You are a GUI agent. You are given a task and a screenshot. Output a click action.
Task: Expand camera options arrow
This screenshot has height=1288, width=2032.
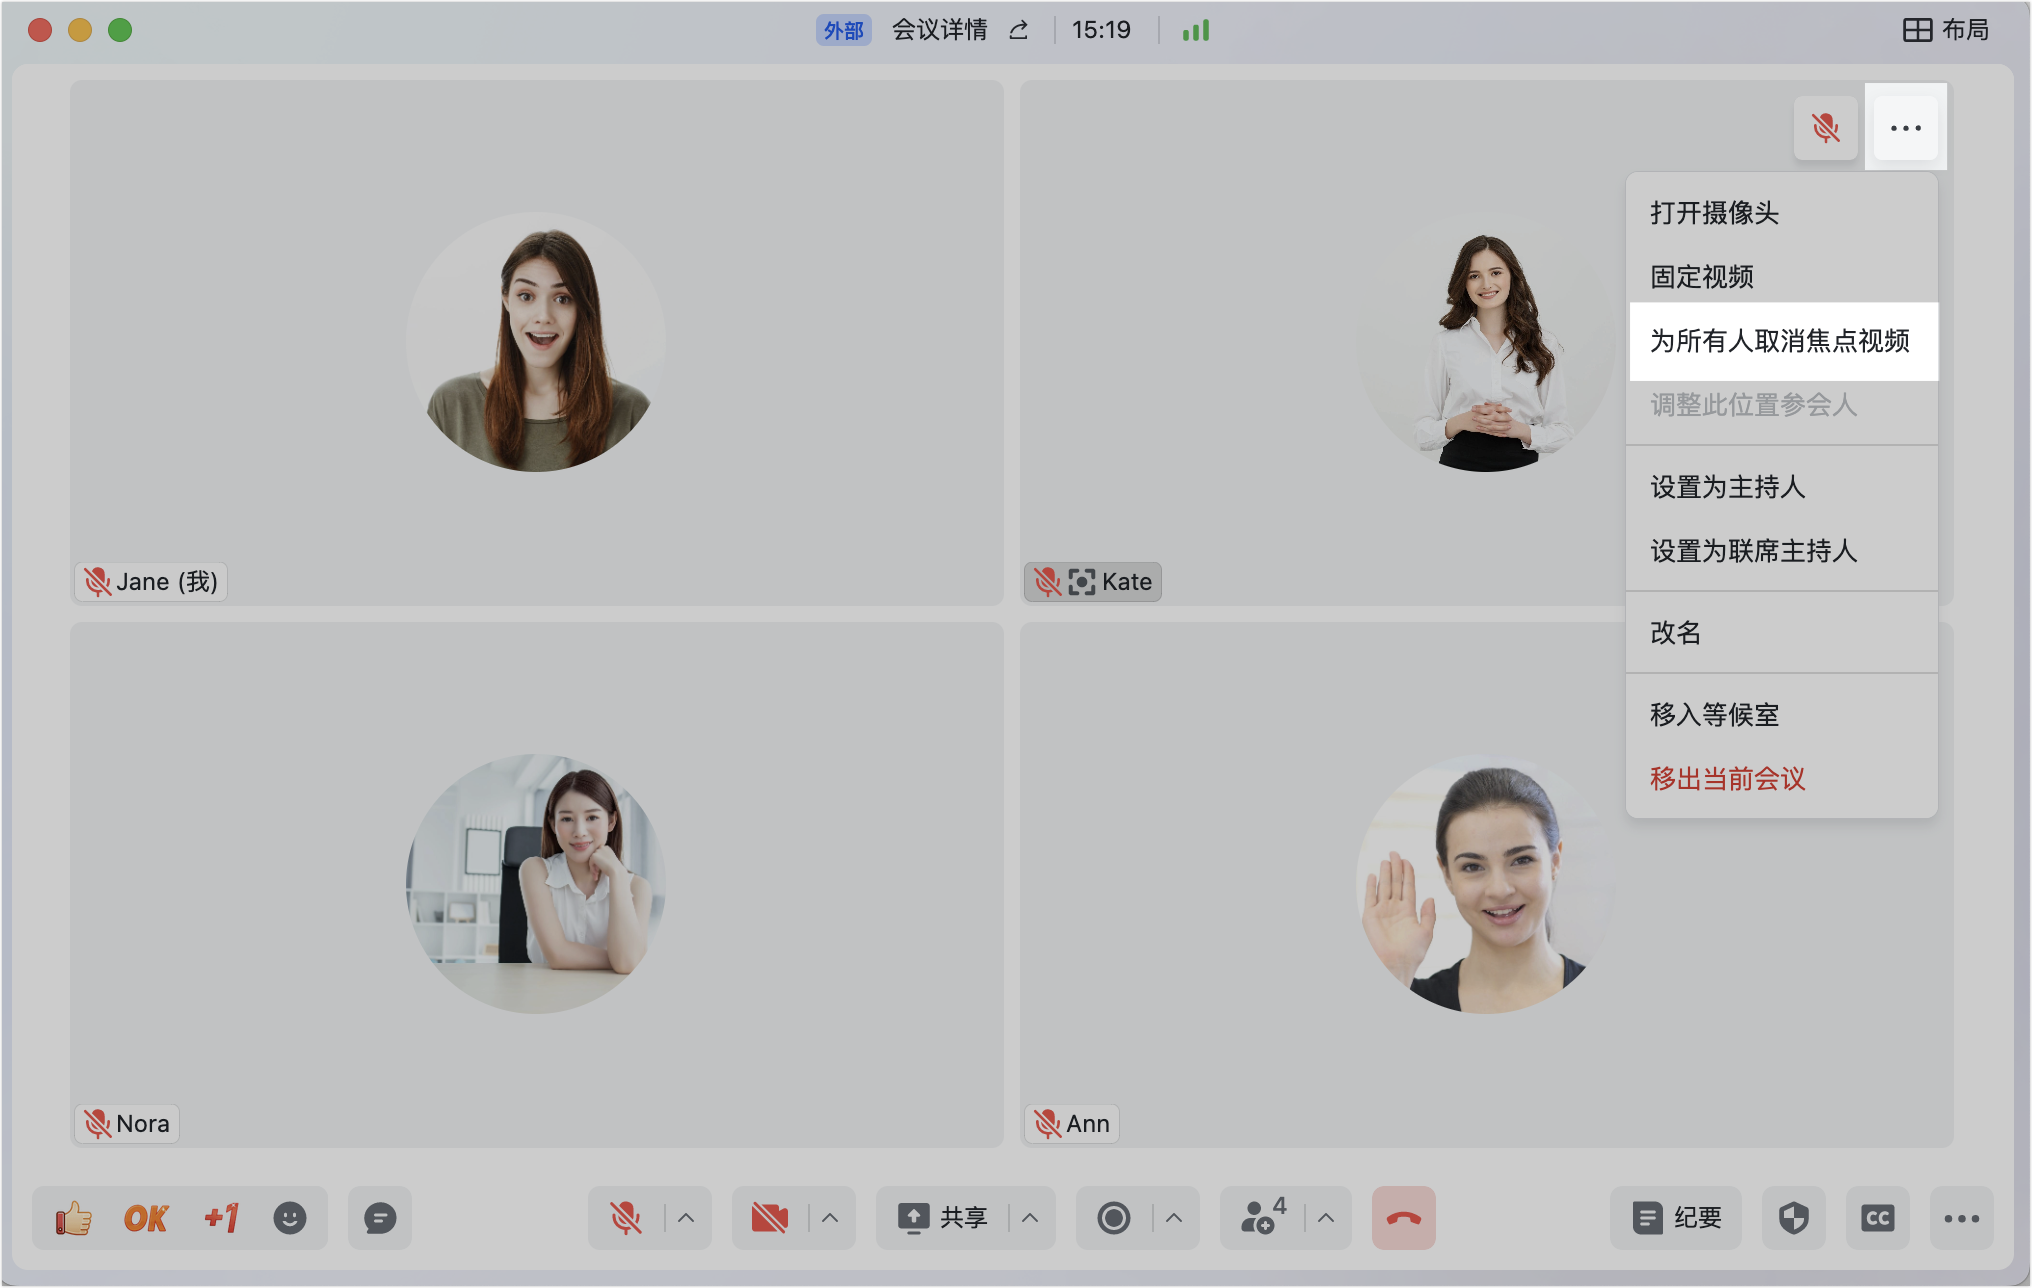830,1218
